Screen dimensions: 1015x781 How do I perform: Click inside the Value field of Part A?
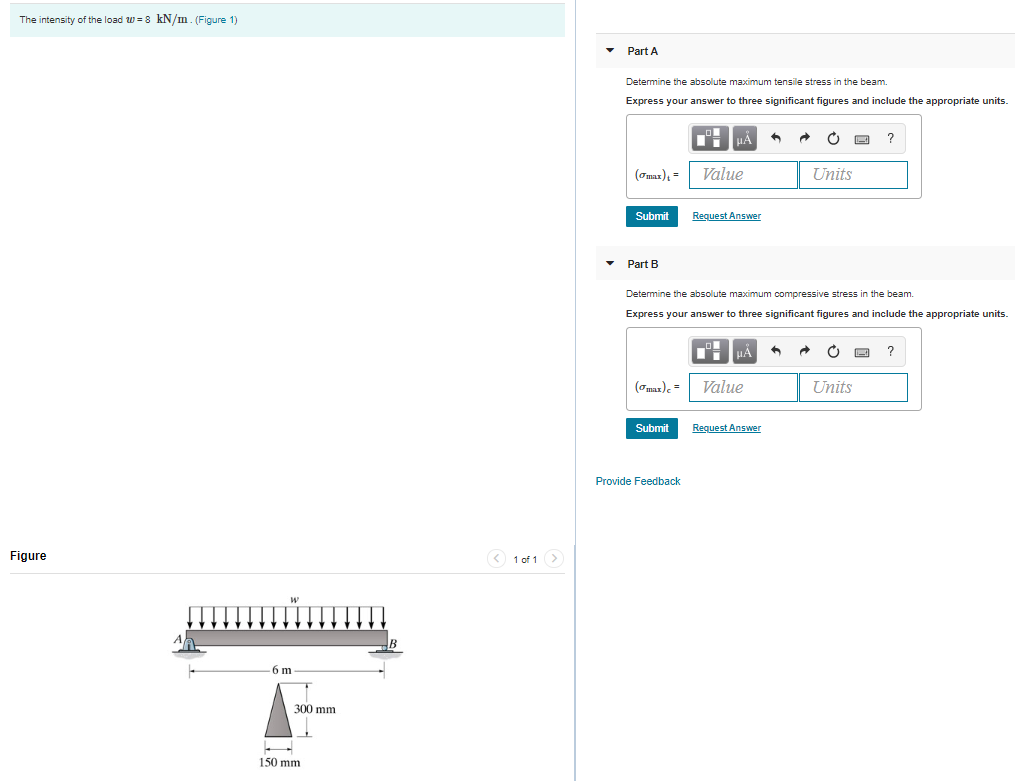point(742,174)
